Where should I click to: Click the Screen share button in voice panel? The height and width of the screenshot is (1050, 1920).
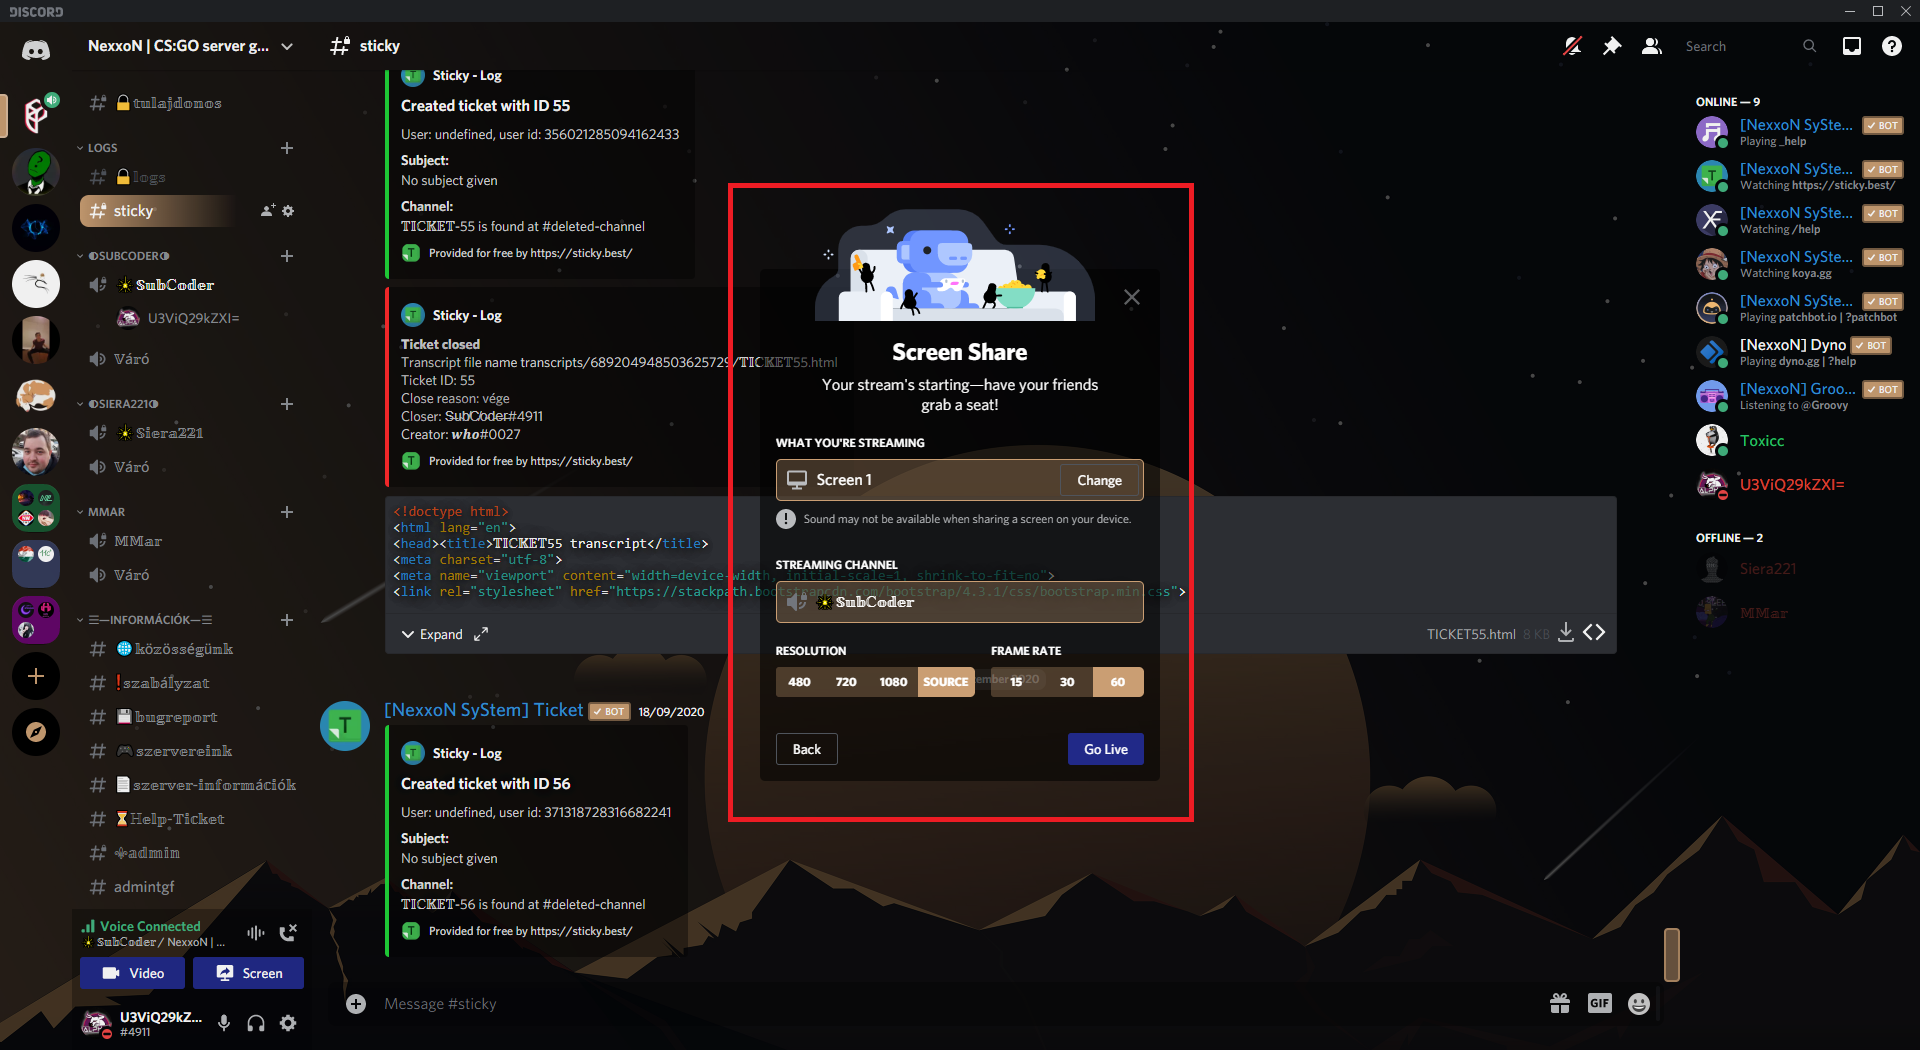click(x=248, y=973)
